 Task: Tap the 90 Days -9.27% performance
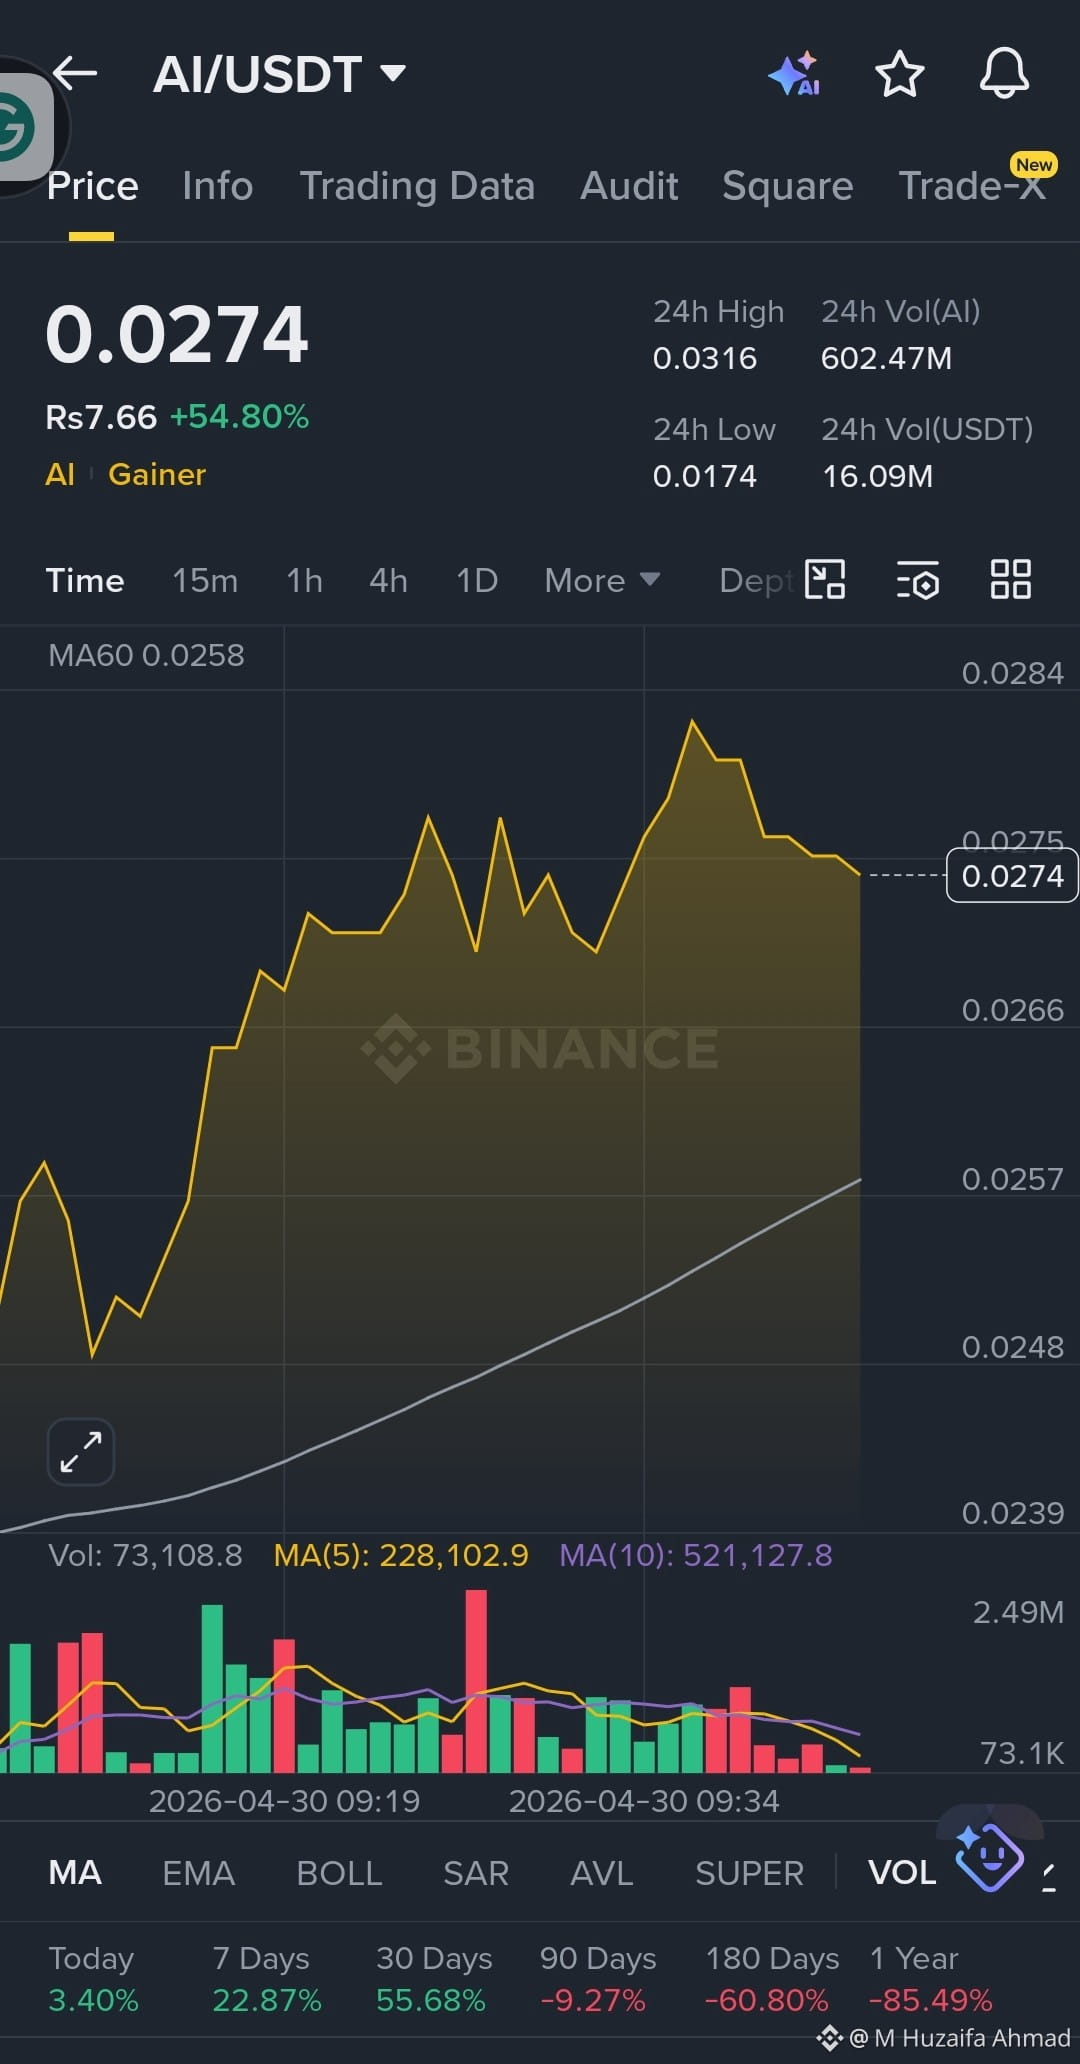click(x=598, y=1979)
